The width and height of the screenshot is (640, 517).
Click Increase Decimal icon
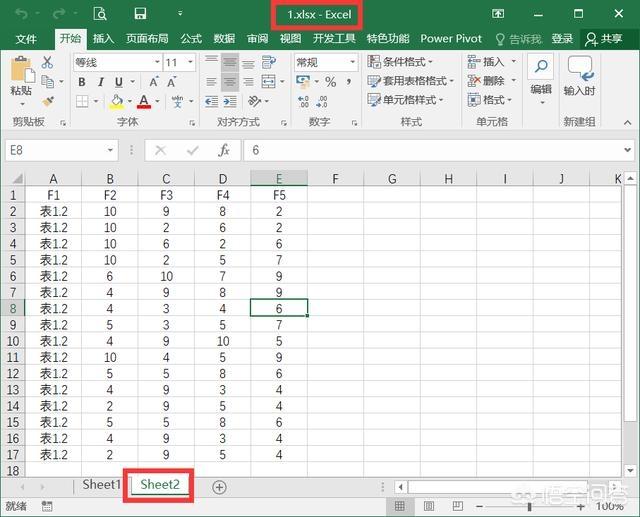303,101
